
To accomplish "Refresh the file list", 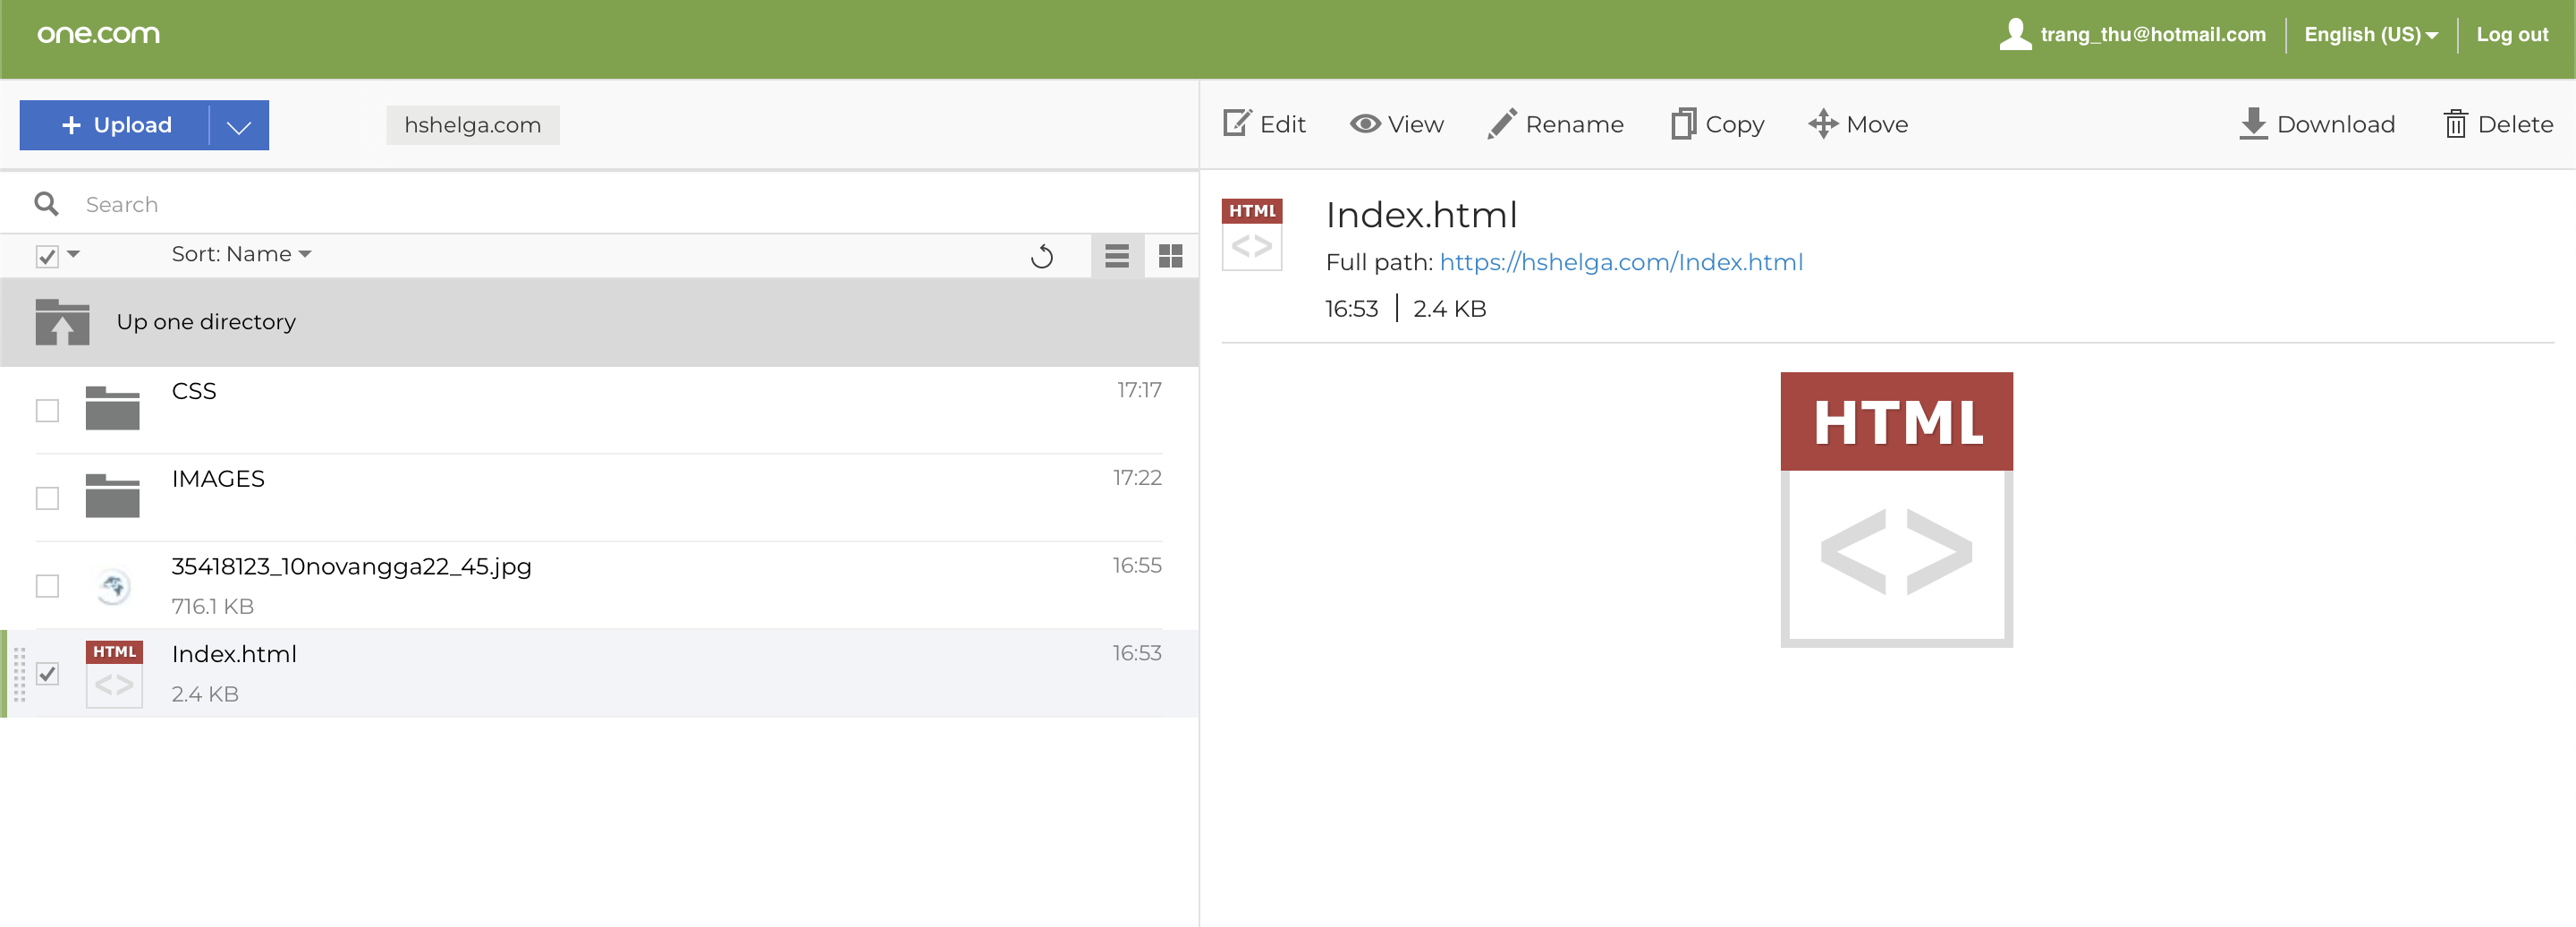I will 1041,257.
